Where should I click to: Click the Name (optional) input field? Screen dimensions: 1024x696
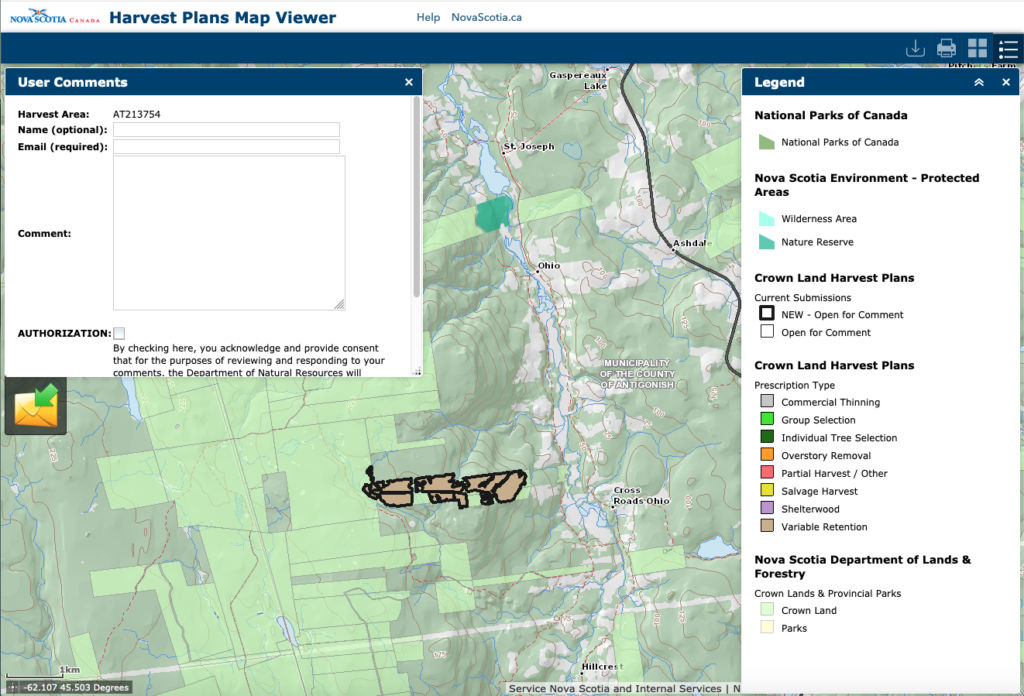pyautogui.click(x=226, y=130)
